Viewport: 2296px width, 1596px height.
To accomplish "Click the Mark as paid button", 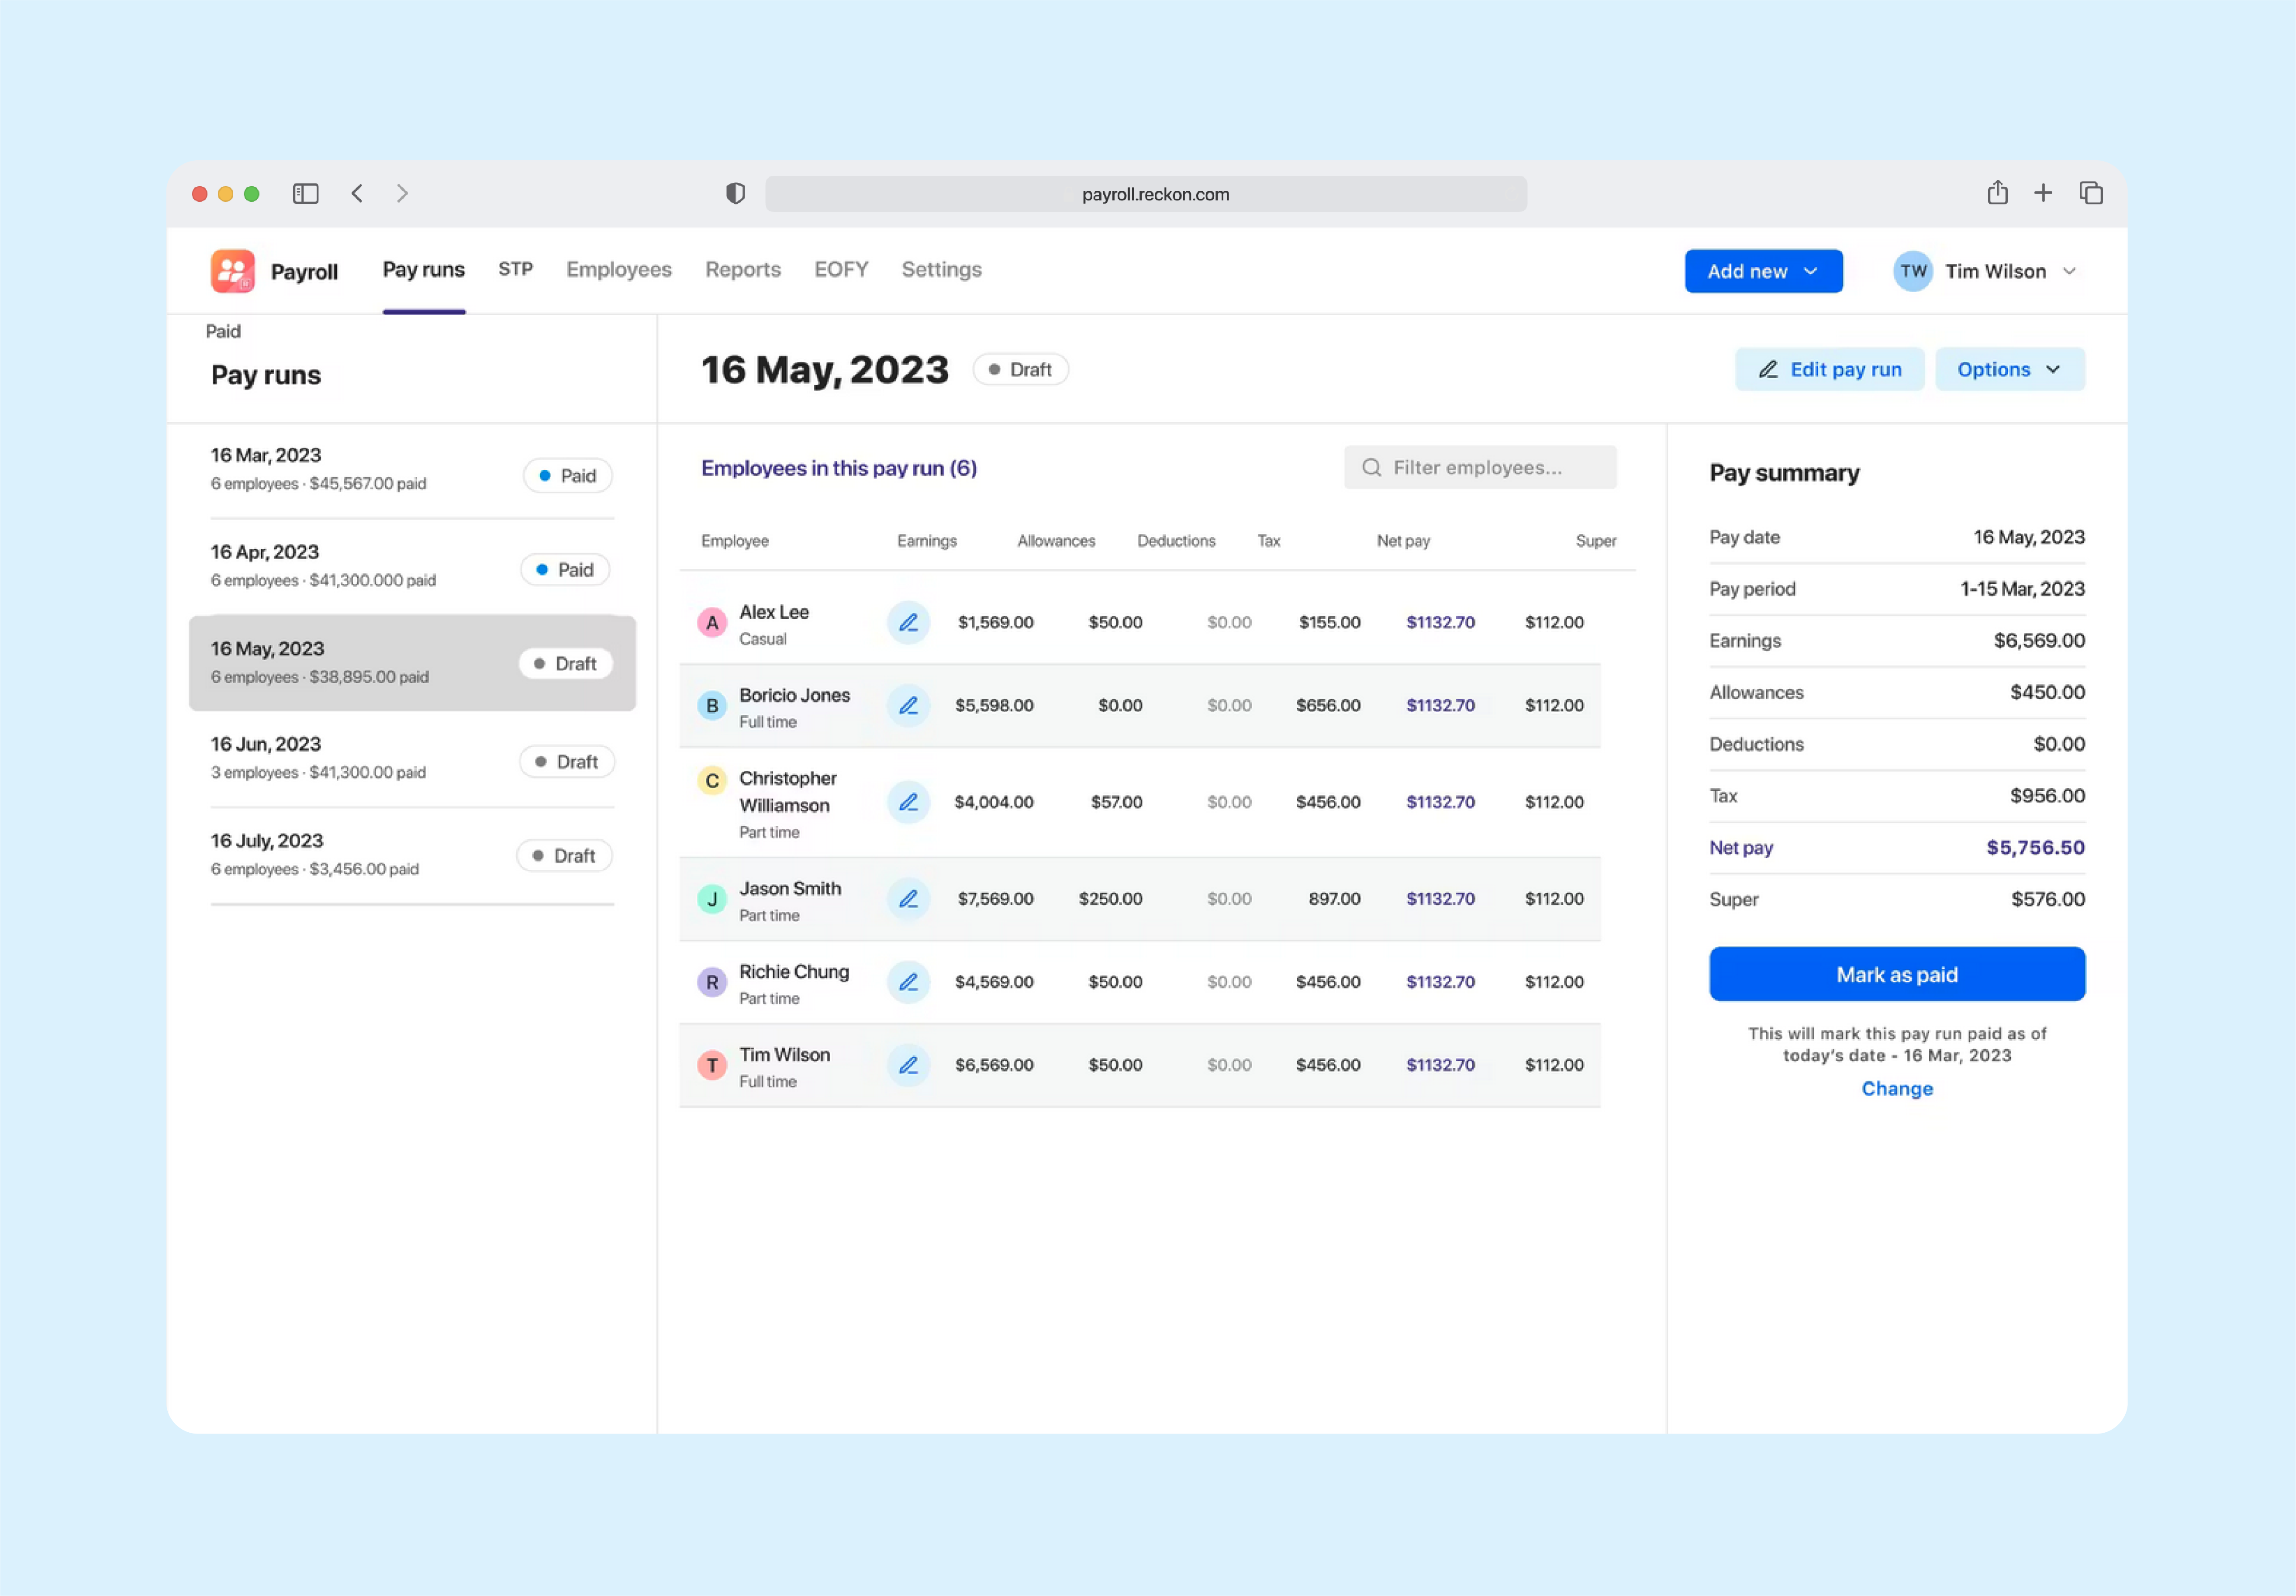I will coord(1896,974).
